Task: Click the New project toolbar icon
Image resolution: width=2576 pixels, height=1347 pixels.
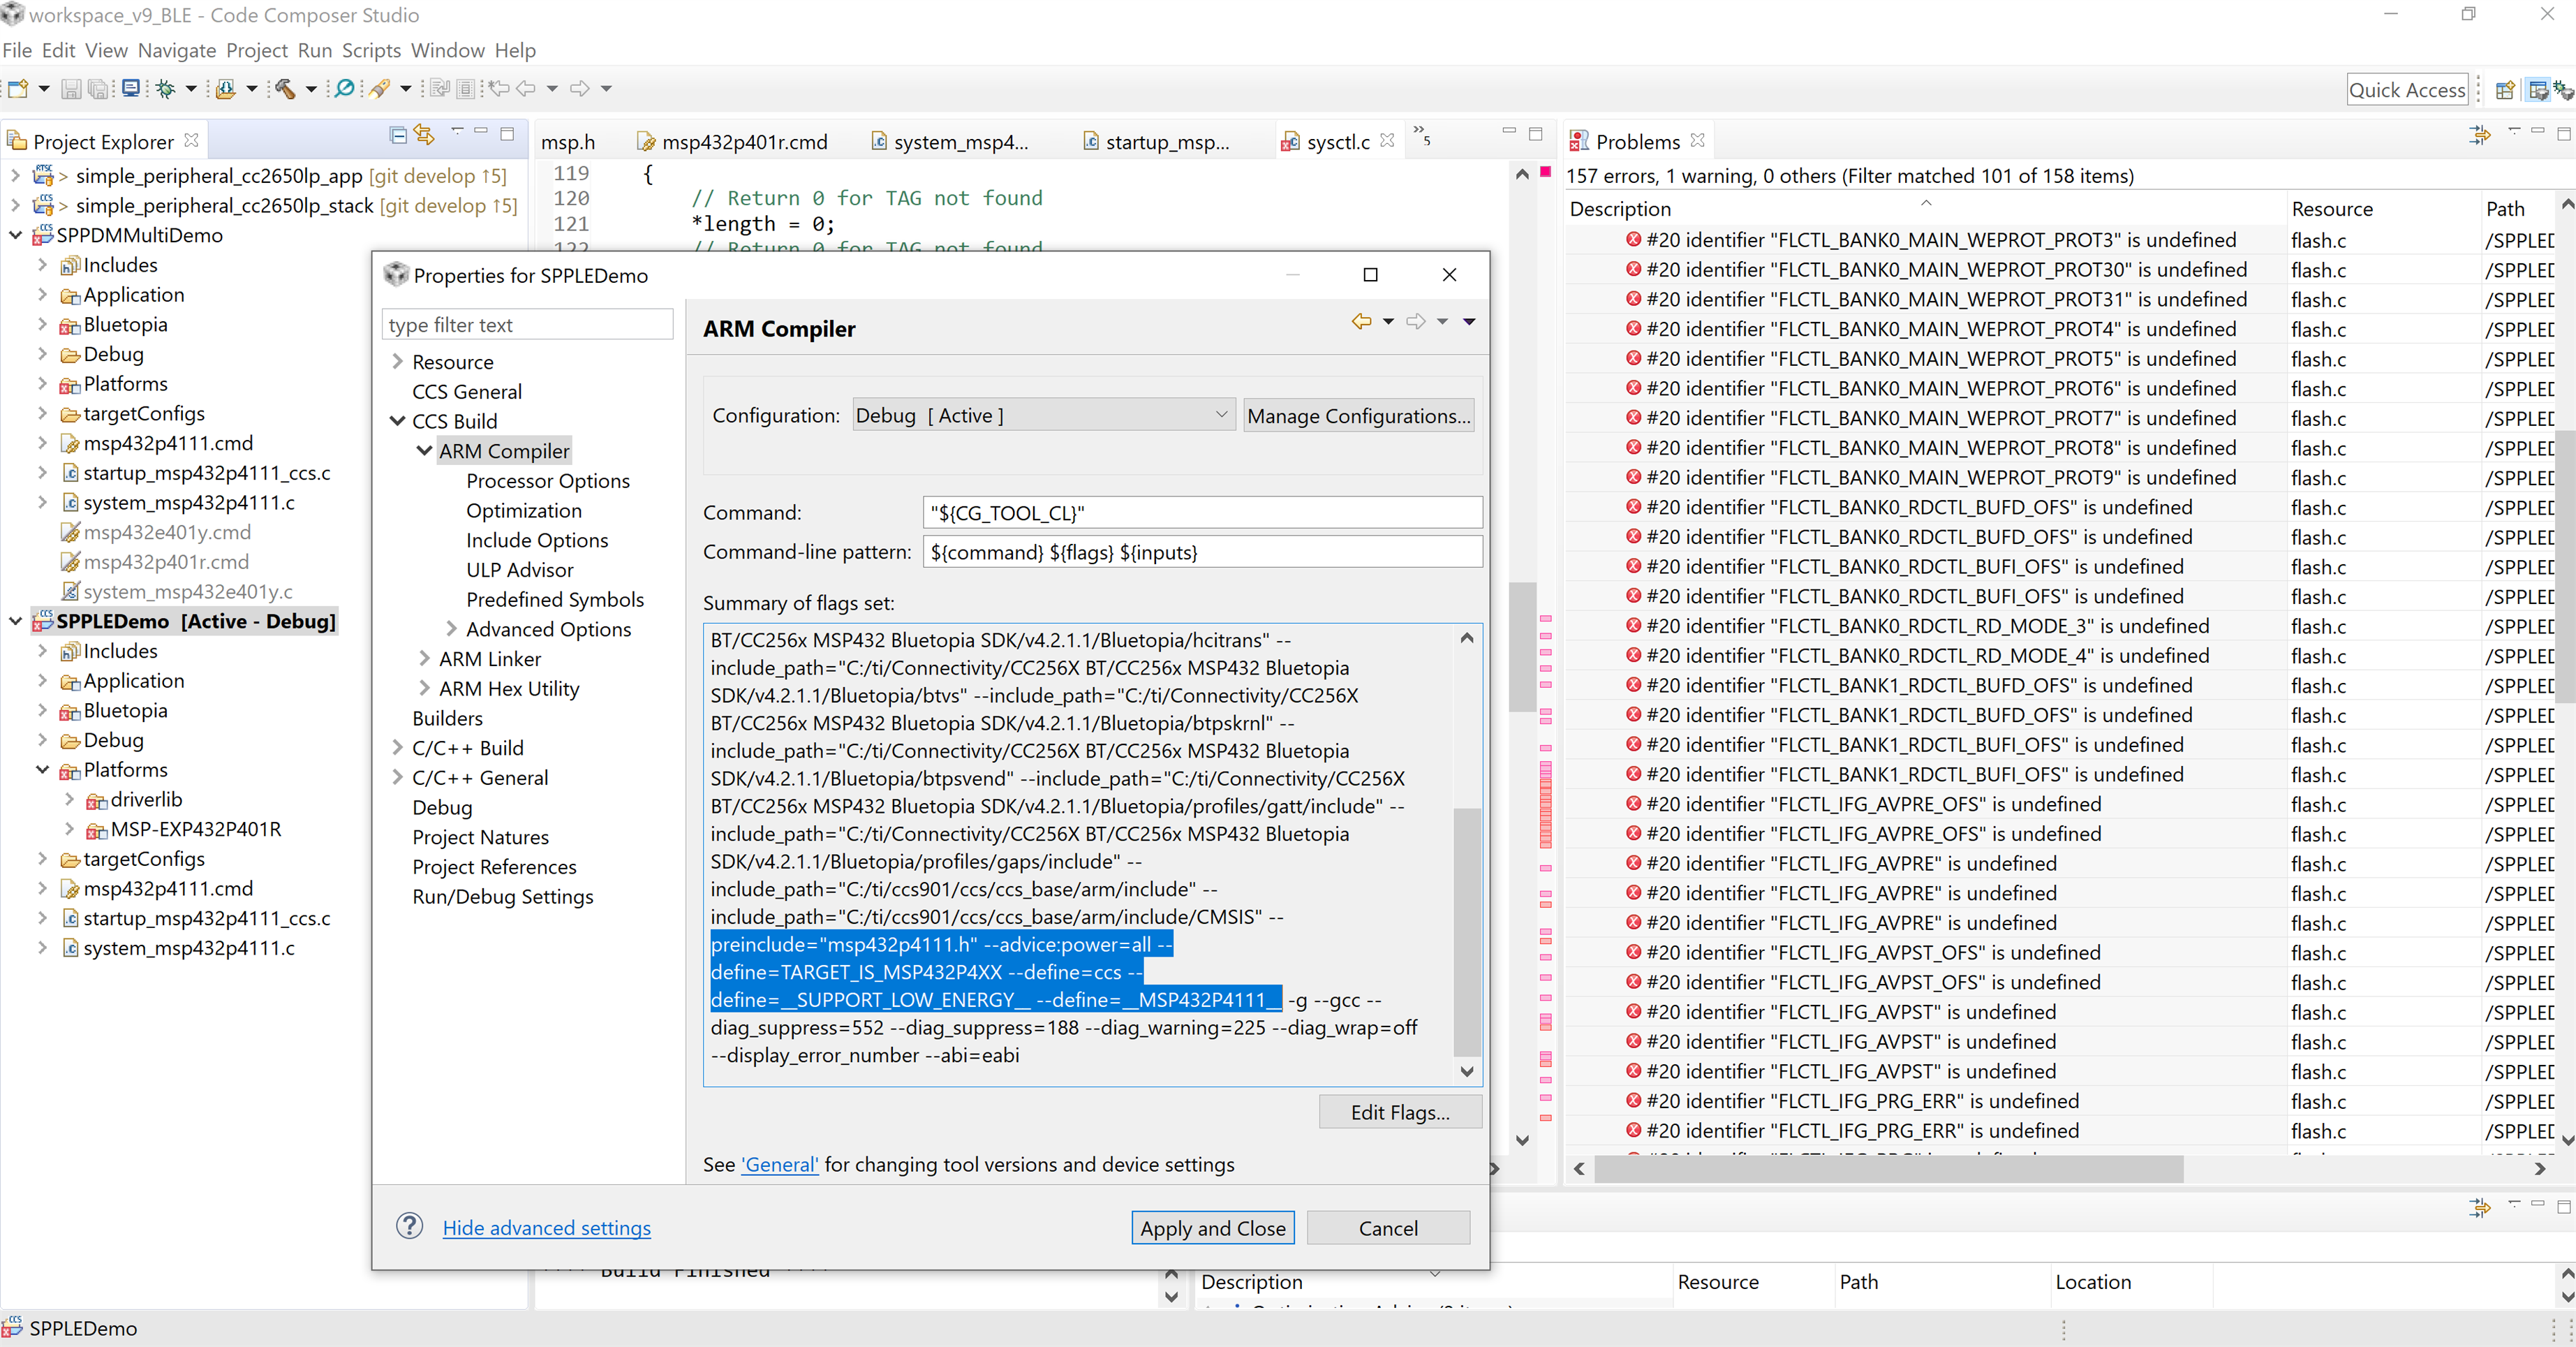Action: click(x=18, y=89)
